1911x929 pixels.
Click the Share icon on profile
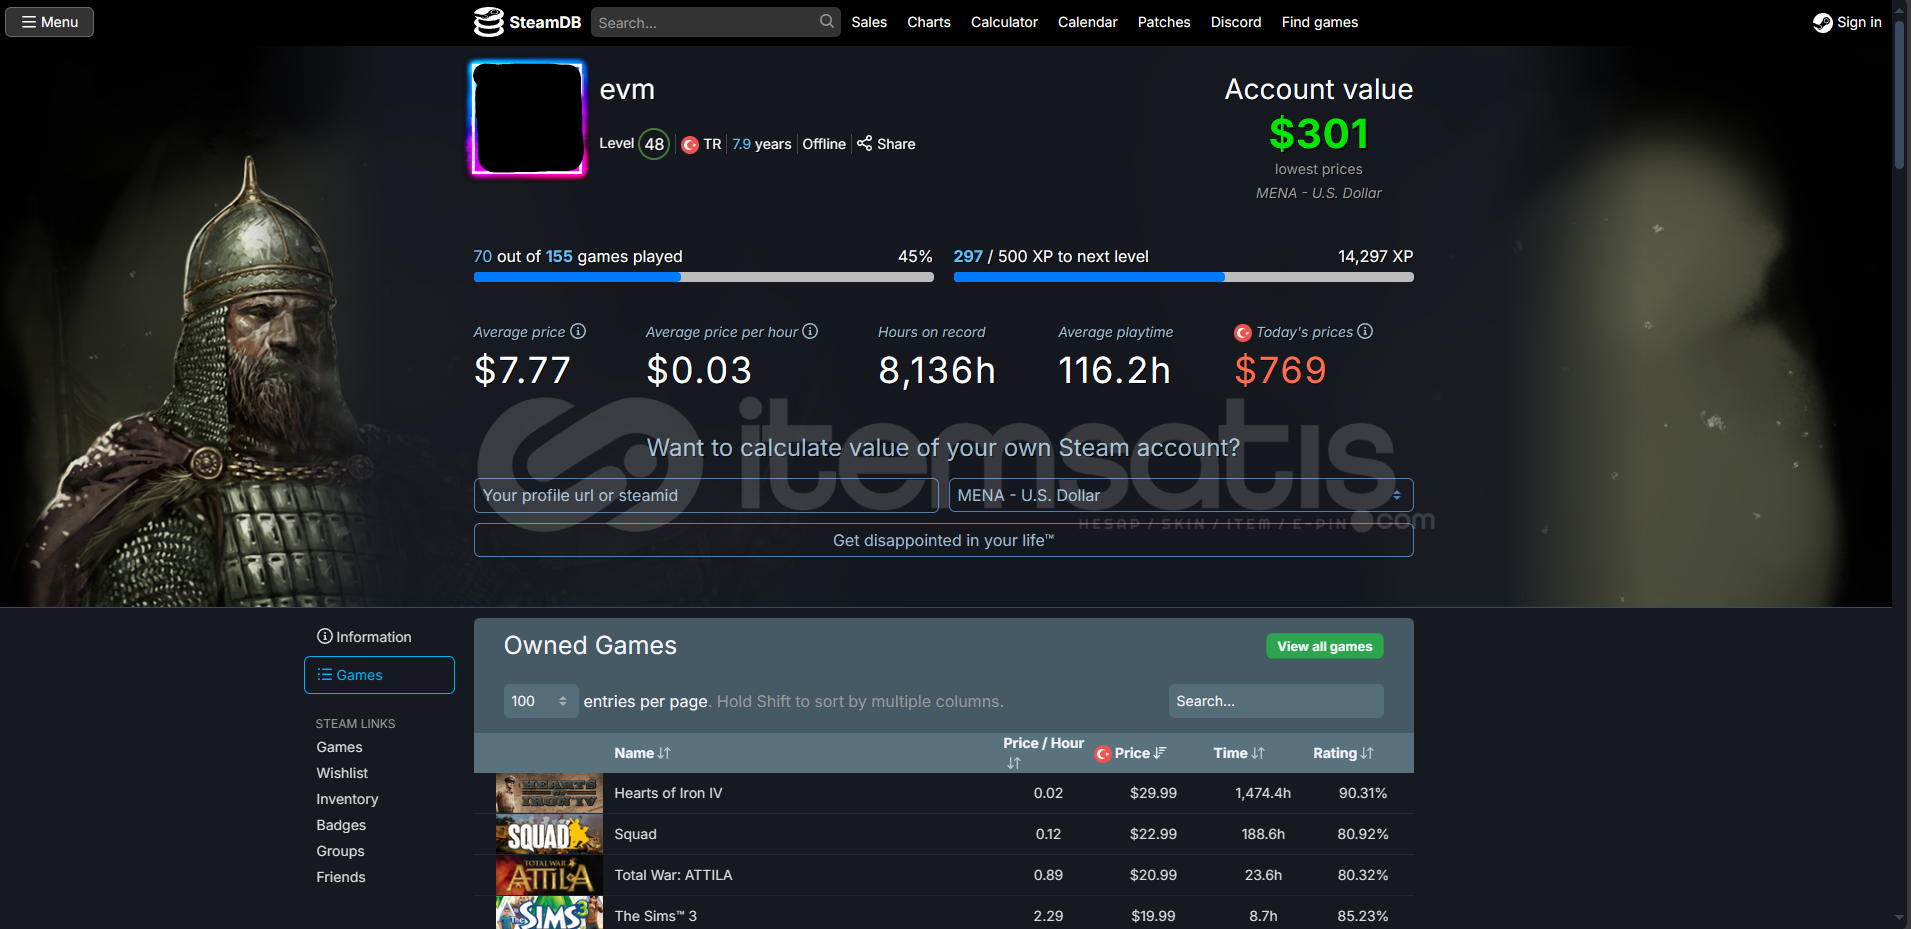864,143
